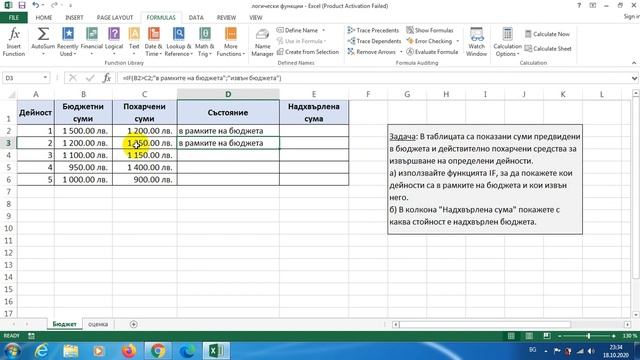
Task: Open Firefox from taskbar
Action: (x=129, y=351)
